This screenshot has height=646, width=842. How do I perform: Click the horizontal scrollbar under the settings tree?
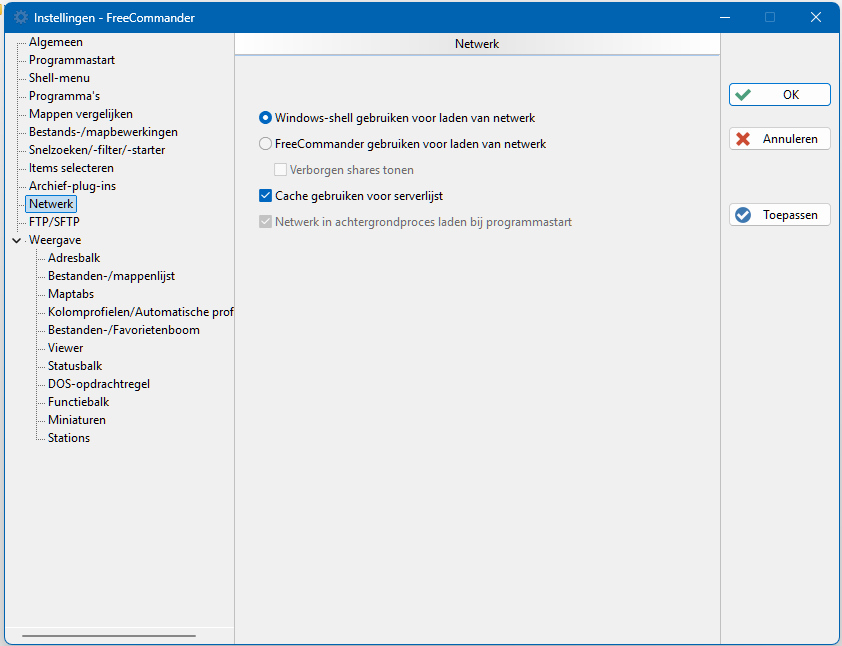click(x=109, y=636)
